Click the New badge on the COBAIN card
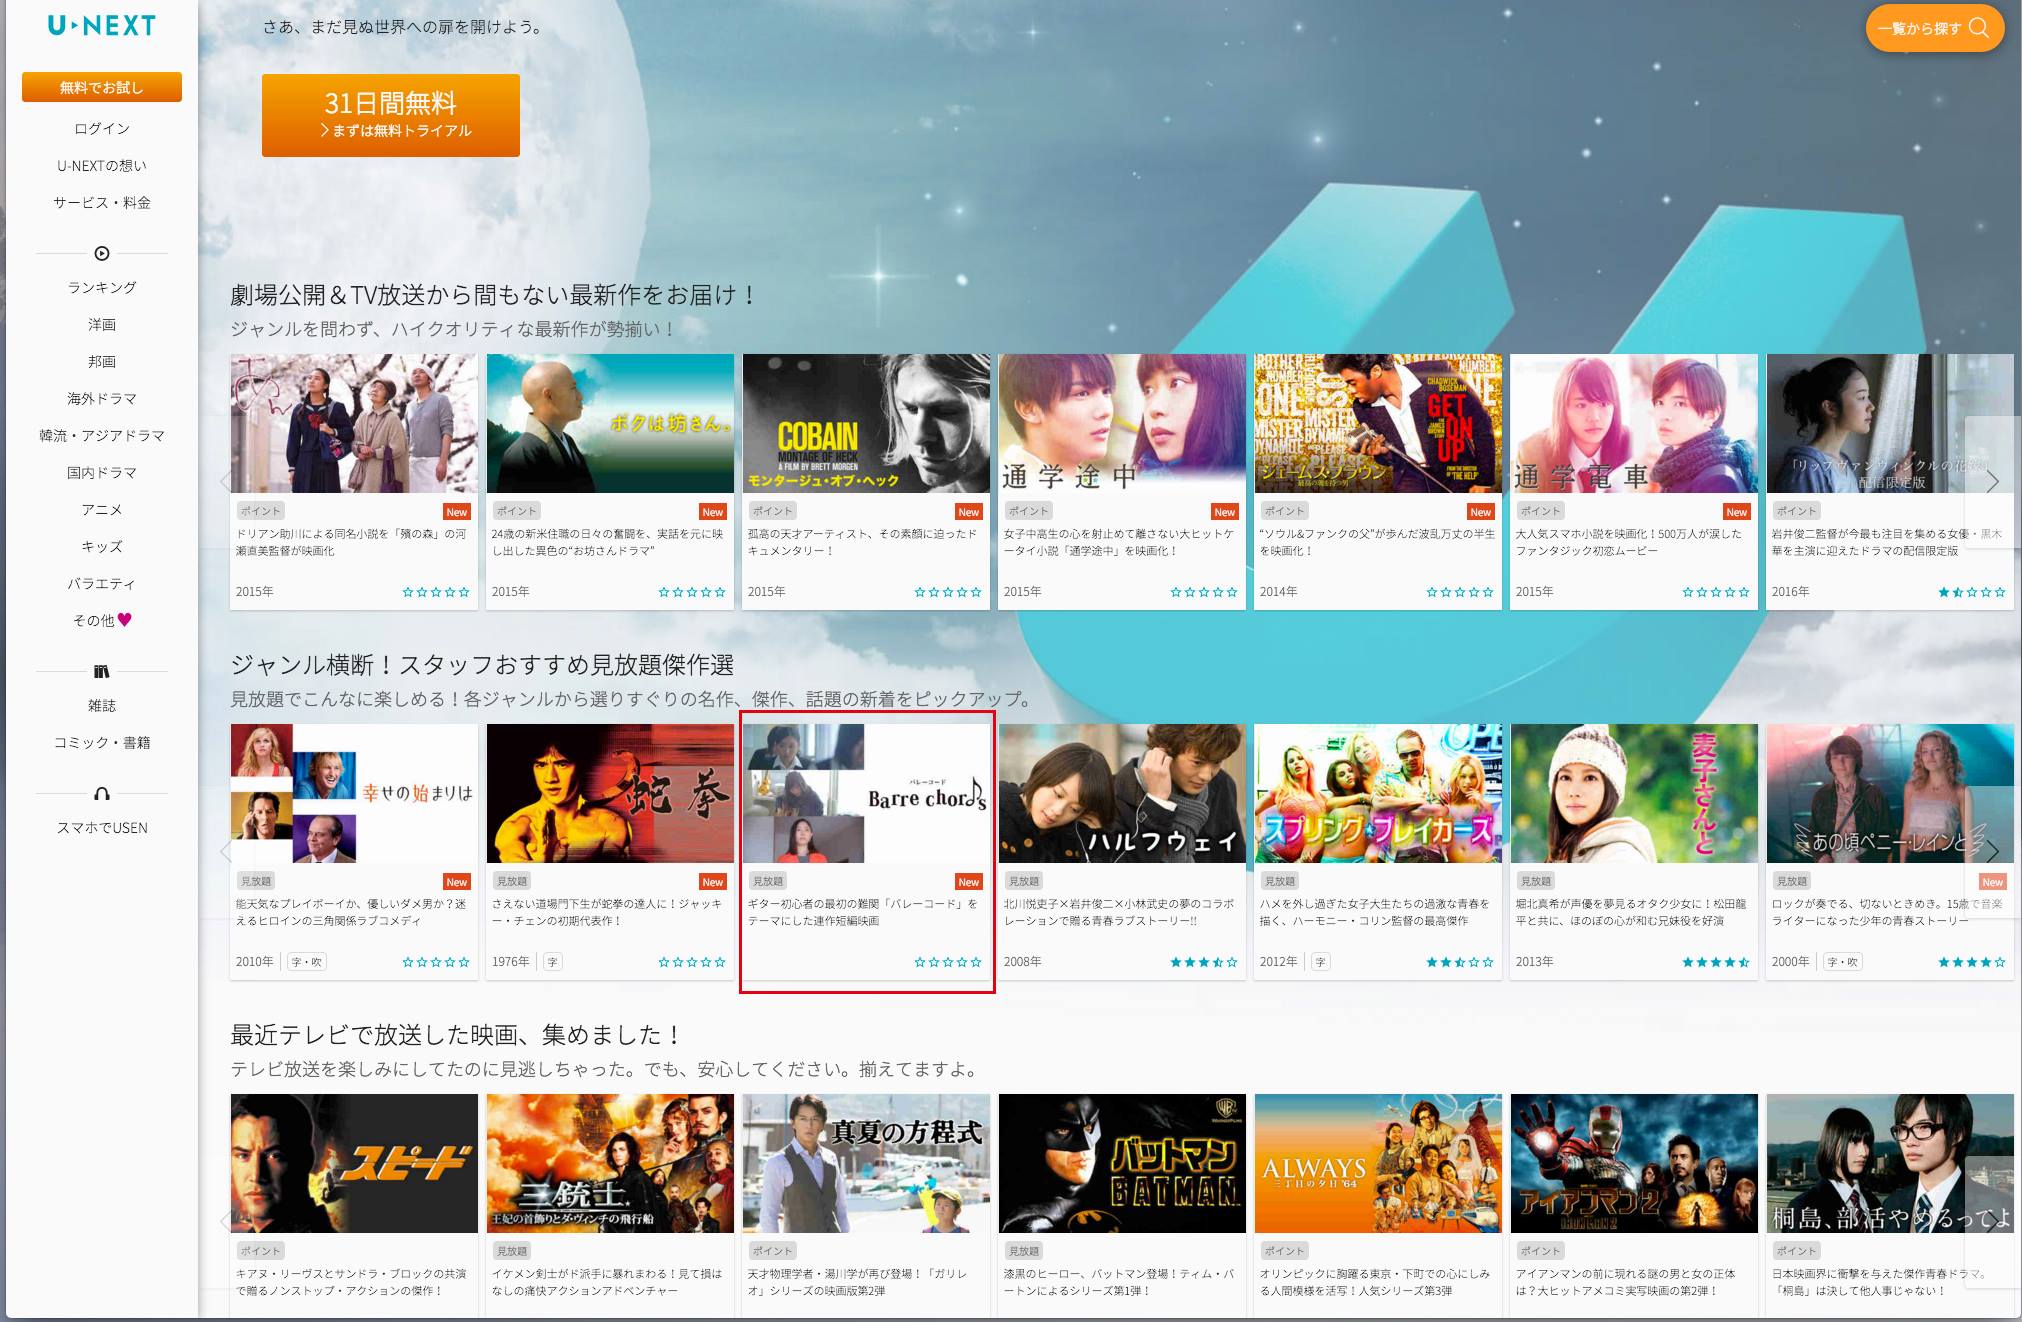This screenshot has height=1322, width=2022. click(969, 512)
